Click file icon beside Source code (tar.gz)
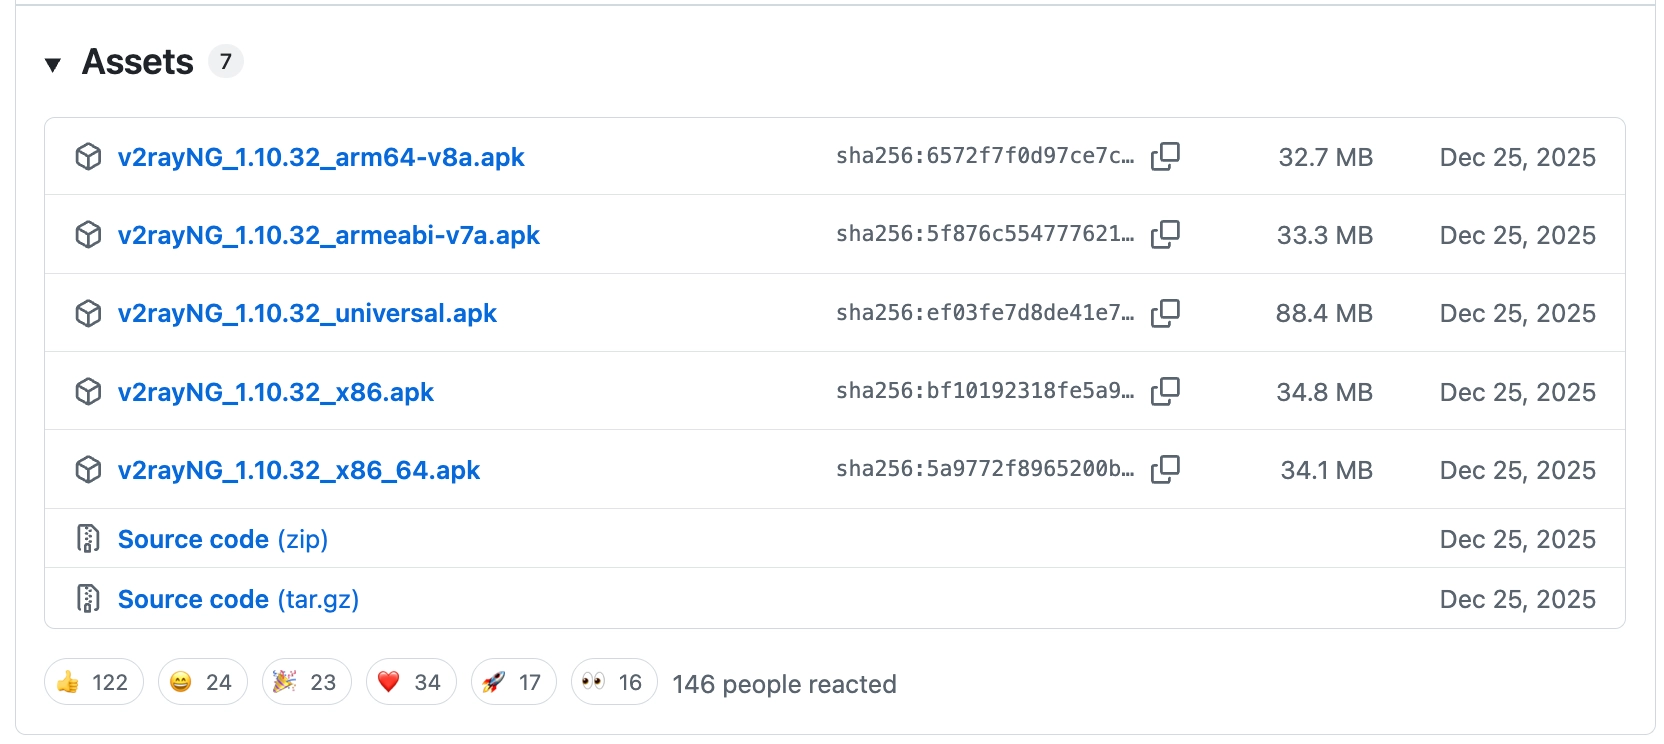1664x744 pixels. 88,599
